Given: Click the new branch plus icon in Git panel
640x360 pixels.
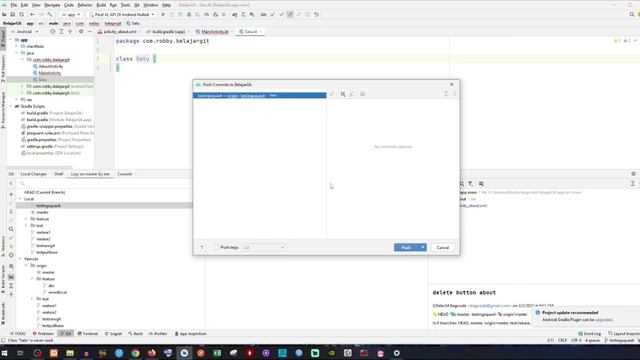Looking at the screenshot, I should (x=11, y=194).
